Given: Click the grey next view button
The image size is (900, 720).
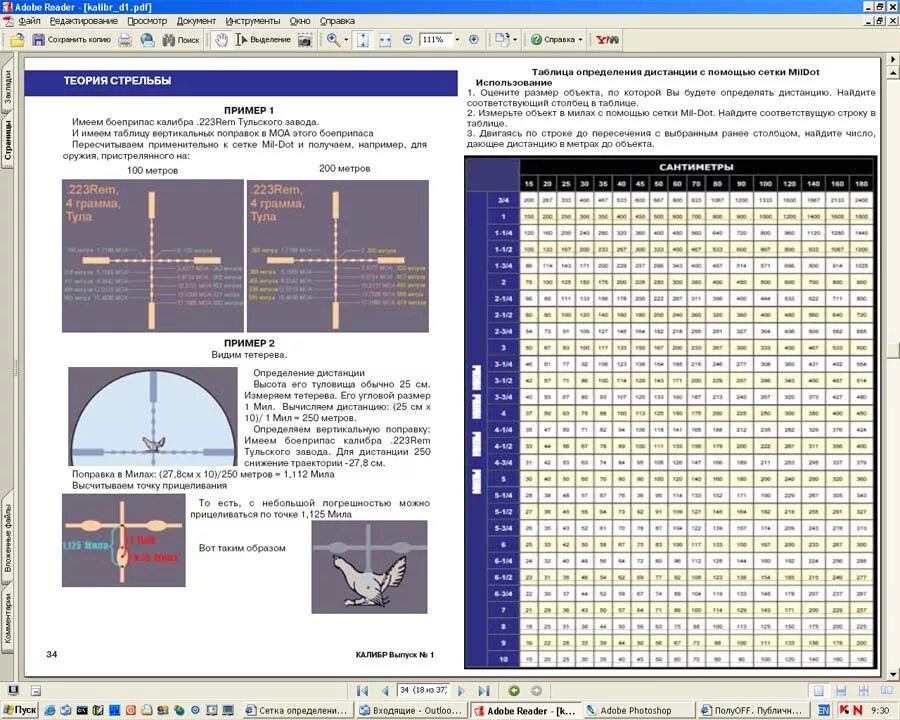Looking at the screenshot, I should click(536, 691).
